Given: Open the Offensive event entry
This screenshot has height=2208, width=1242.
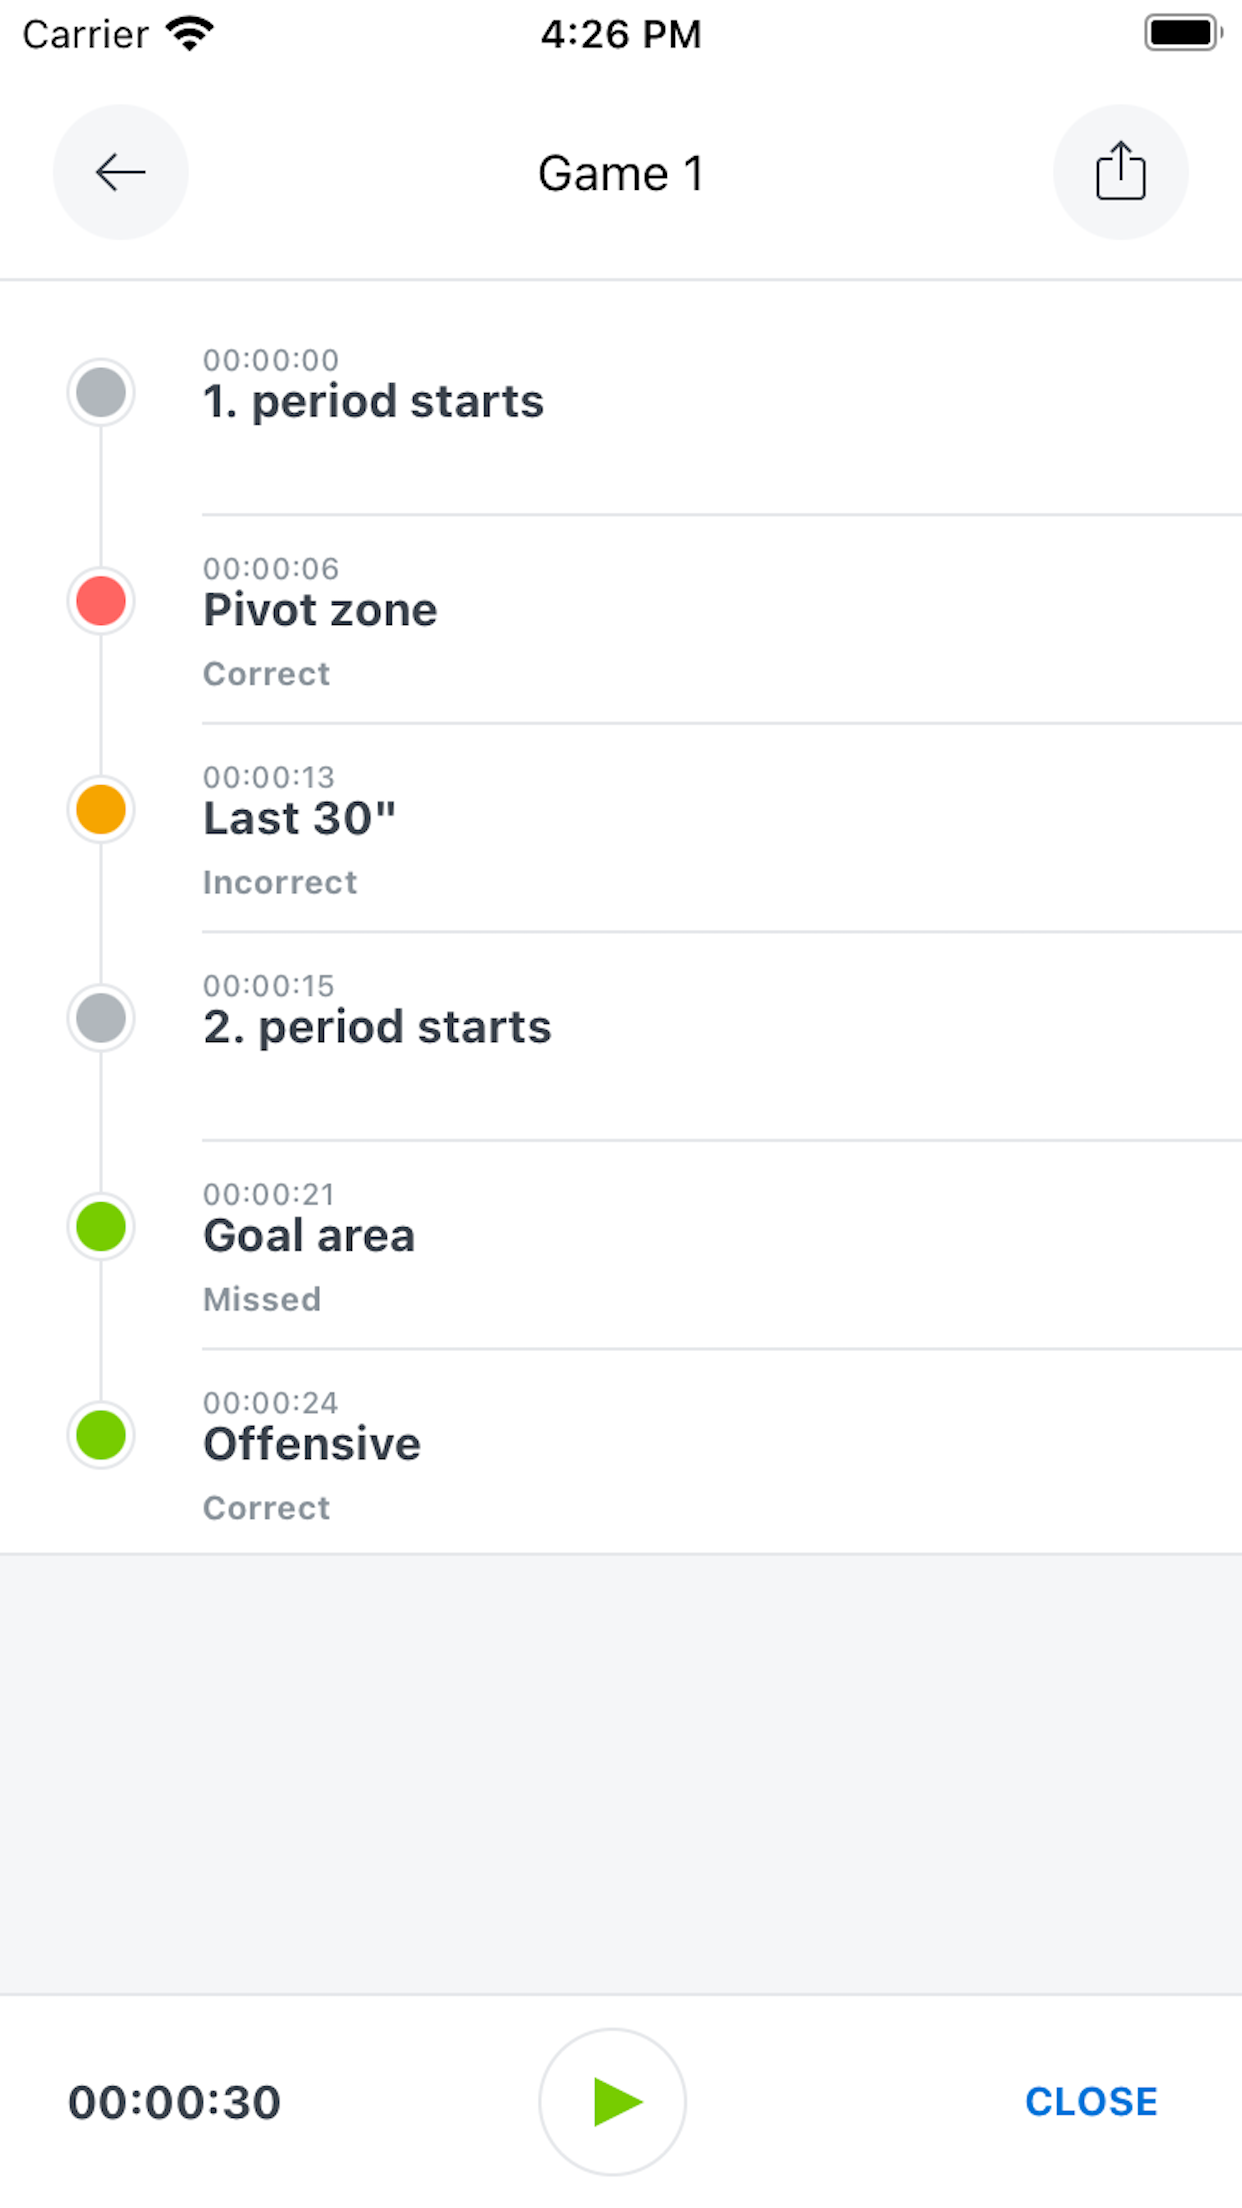Looking at the screenshot, I should click(x=621, y=1452).
